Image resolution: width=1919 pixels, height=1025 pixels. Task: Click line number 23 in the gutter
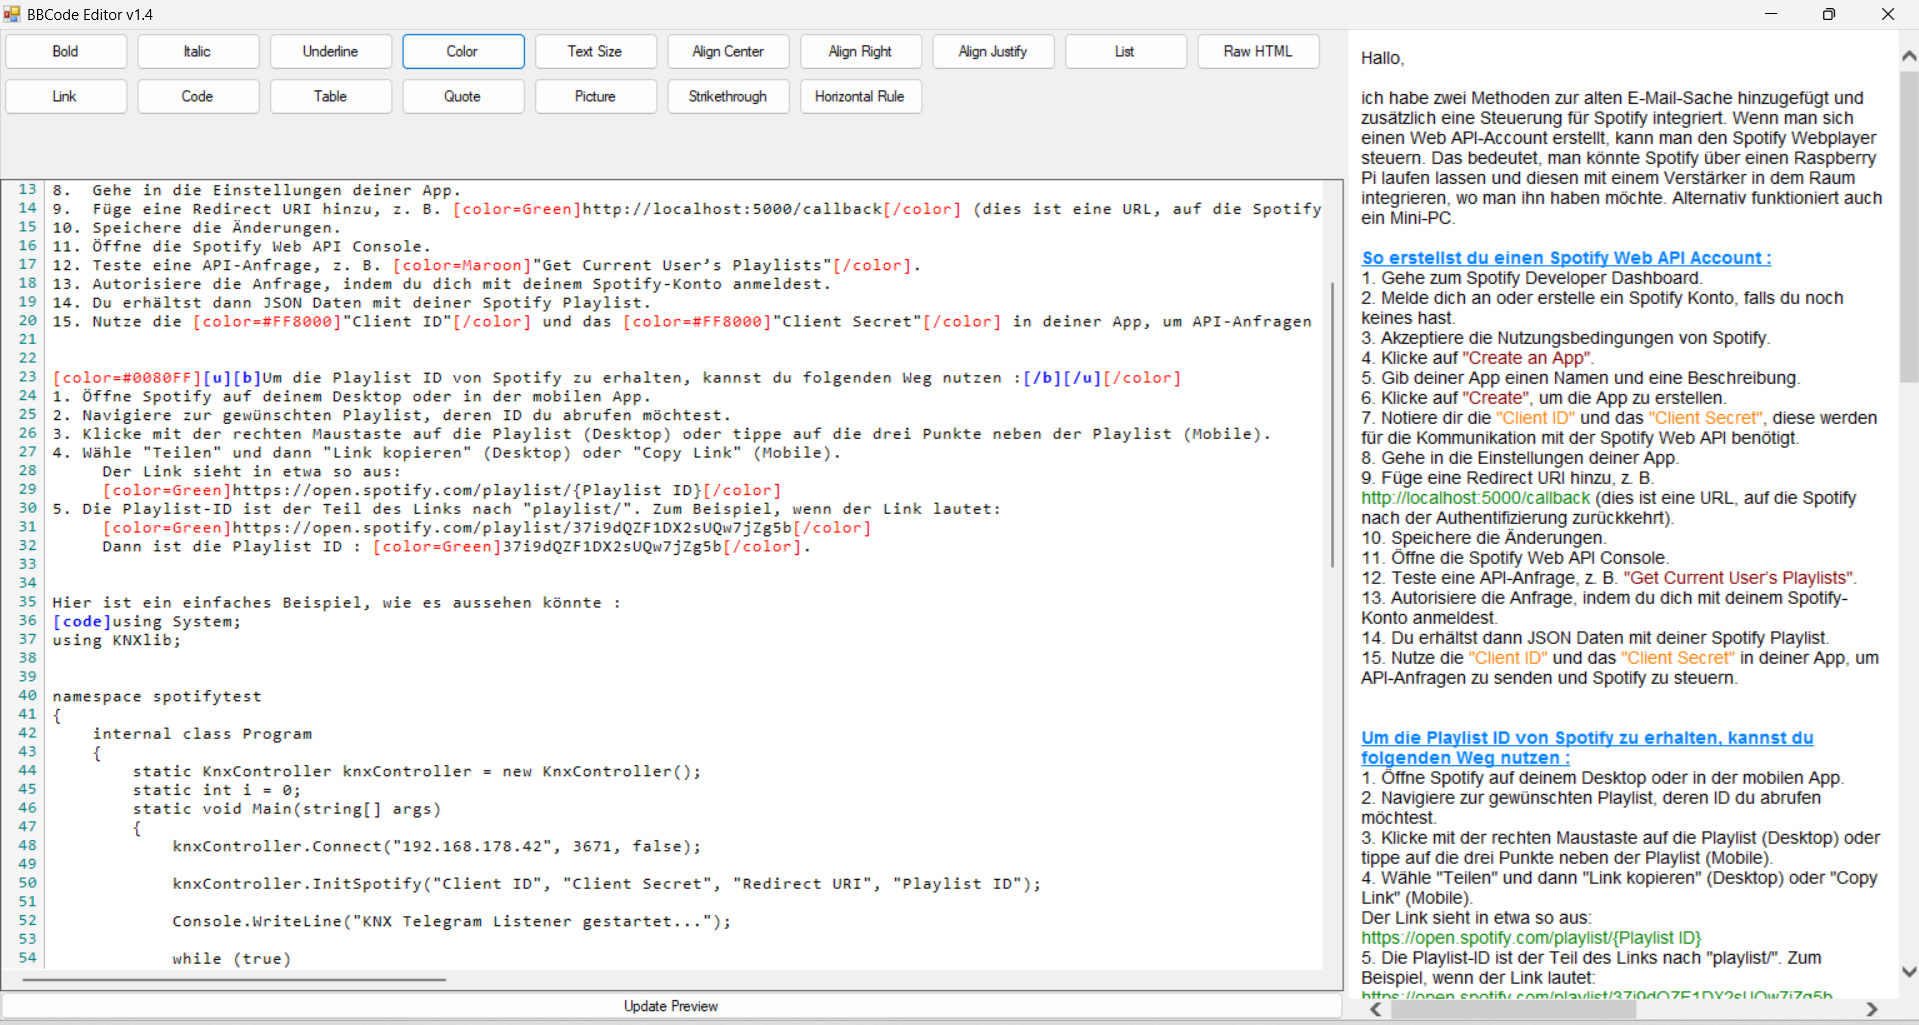[x=27, y=377]
